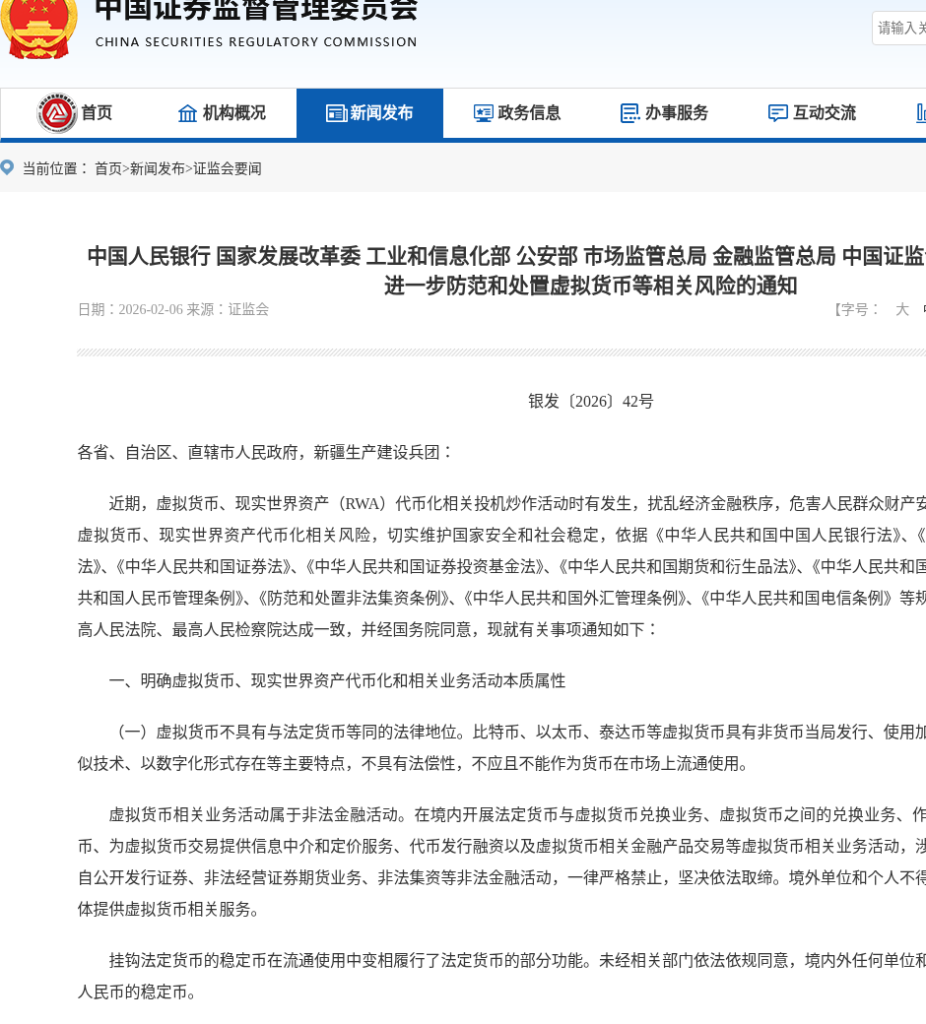Click the article title line 进一步防范和处置虚拟货币等相关风险的通知
The height and width of the screenshot is (1024, 926).
[x=590, y=285]
